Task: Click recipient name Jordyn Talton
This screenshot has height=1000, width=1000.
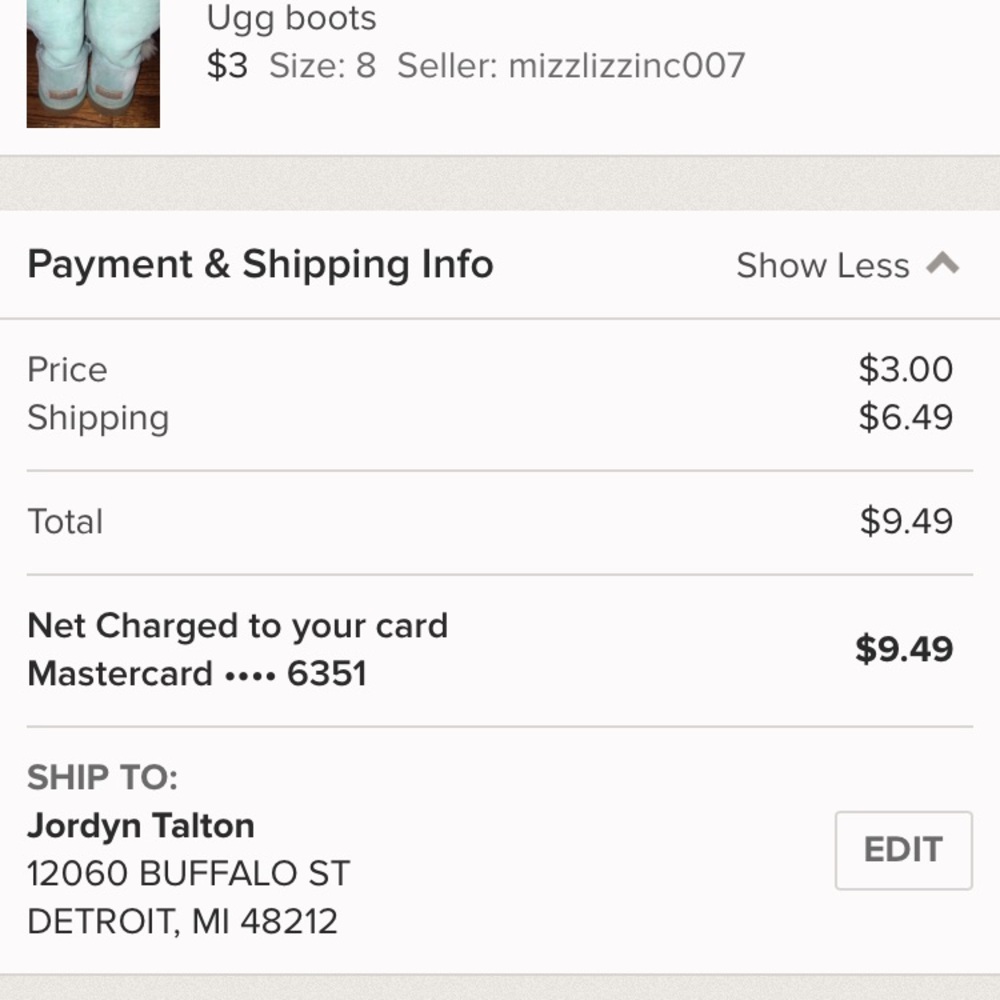Action: click(141, 825)
